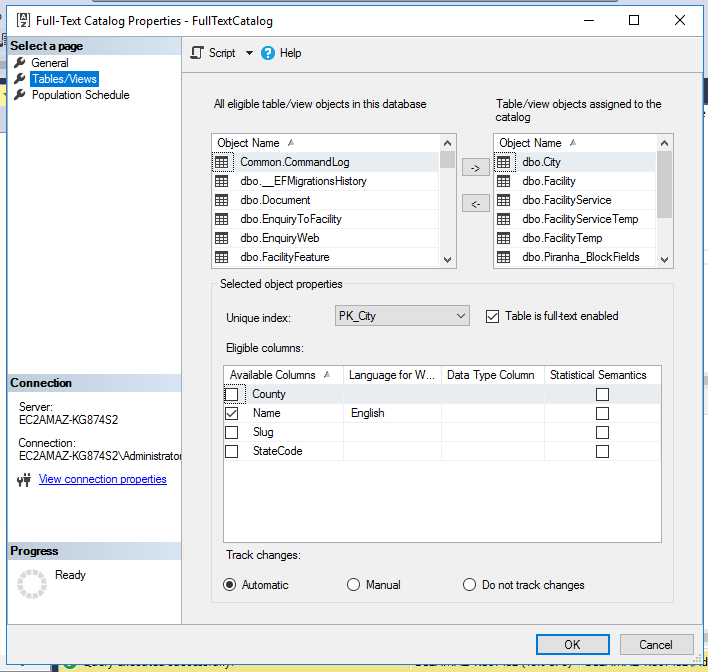Sort assigned objects by Object Name header
The image size is (708, 672).
click(575, 143)
